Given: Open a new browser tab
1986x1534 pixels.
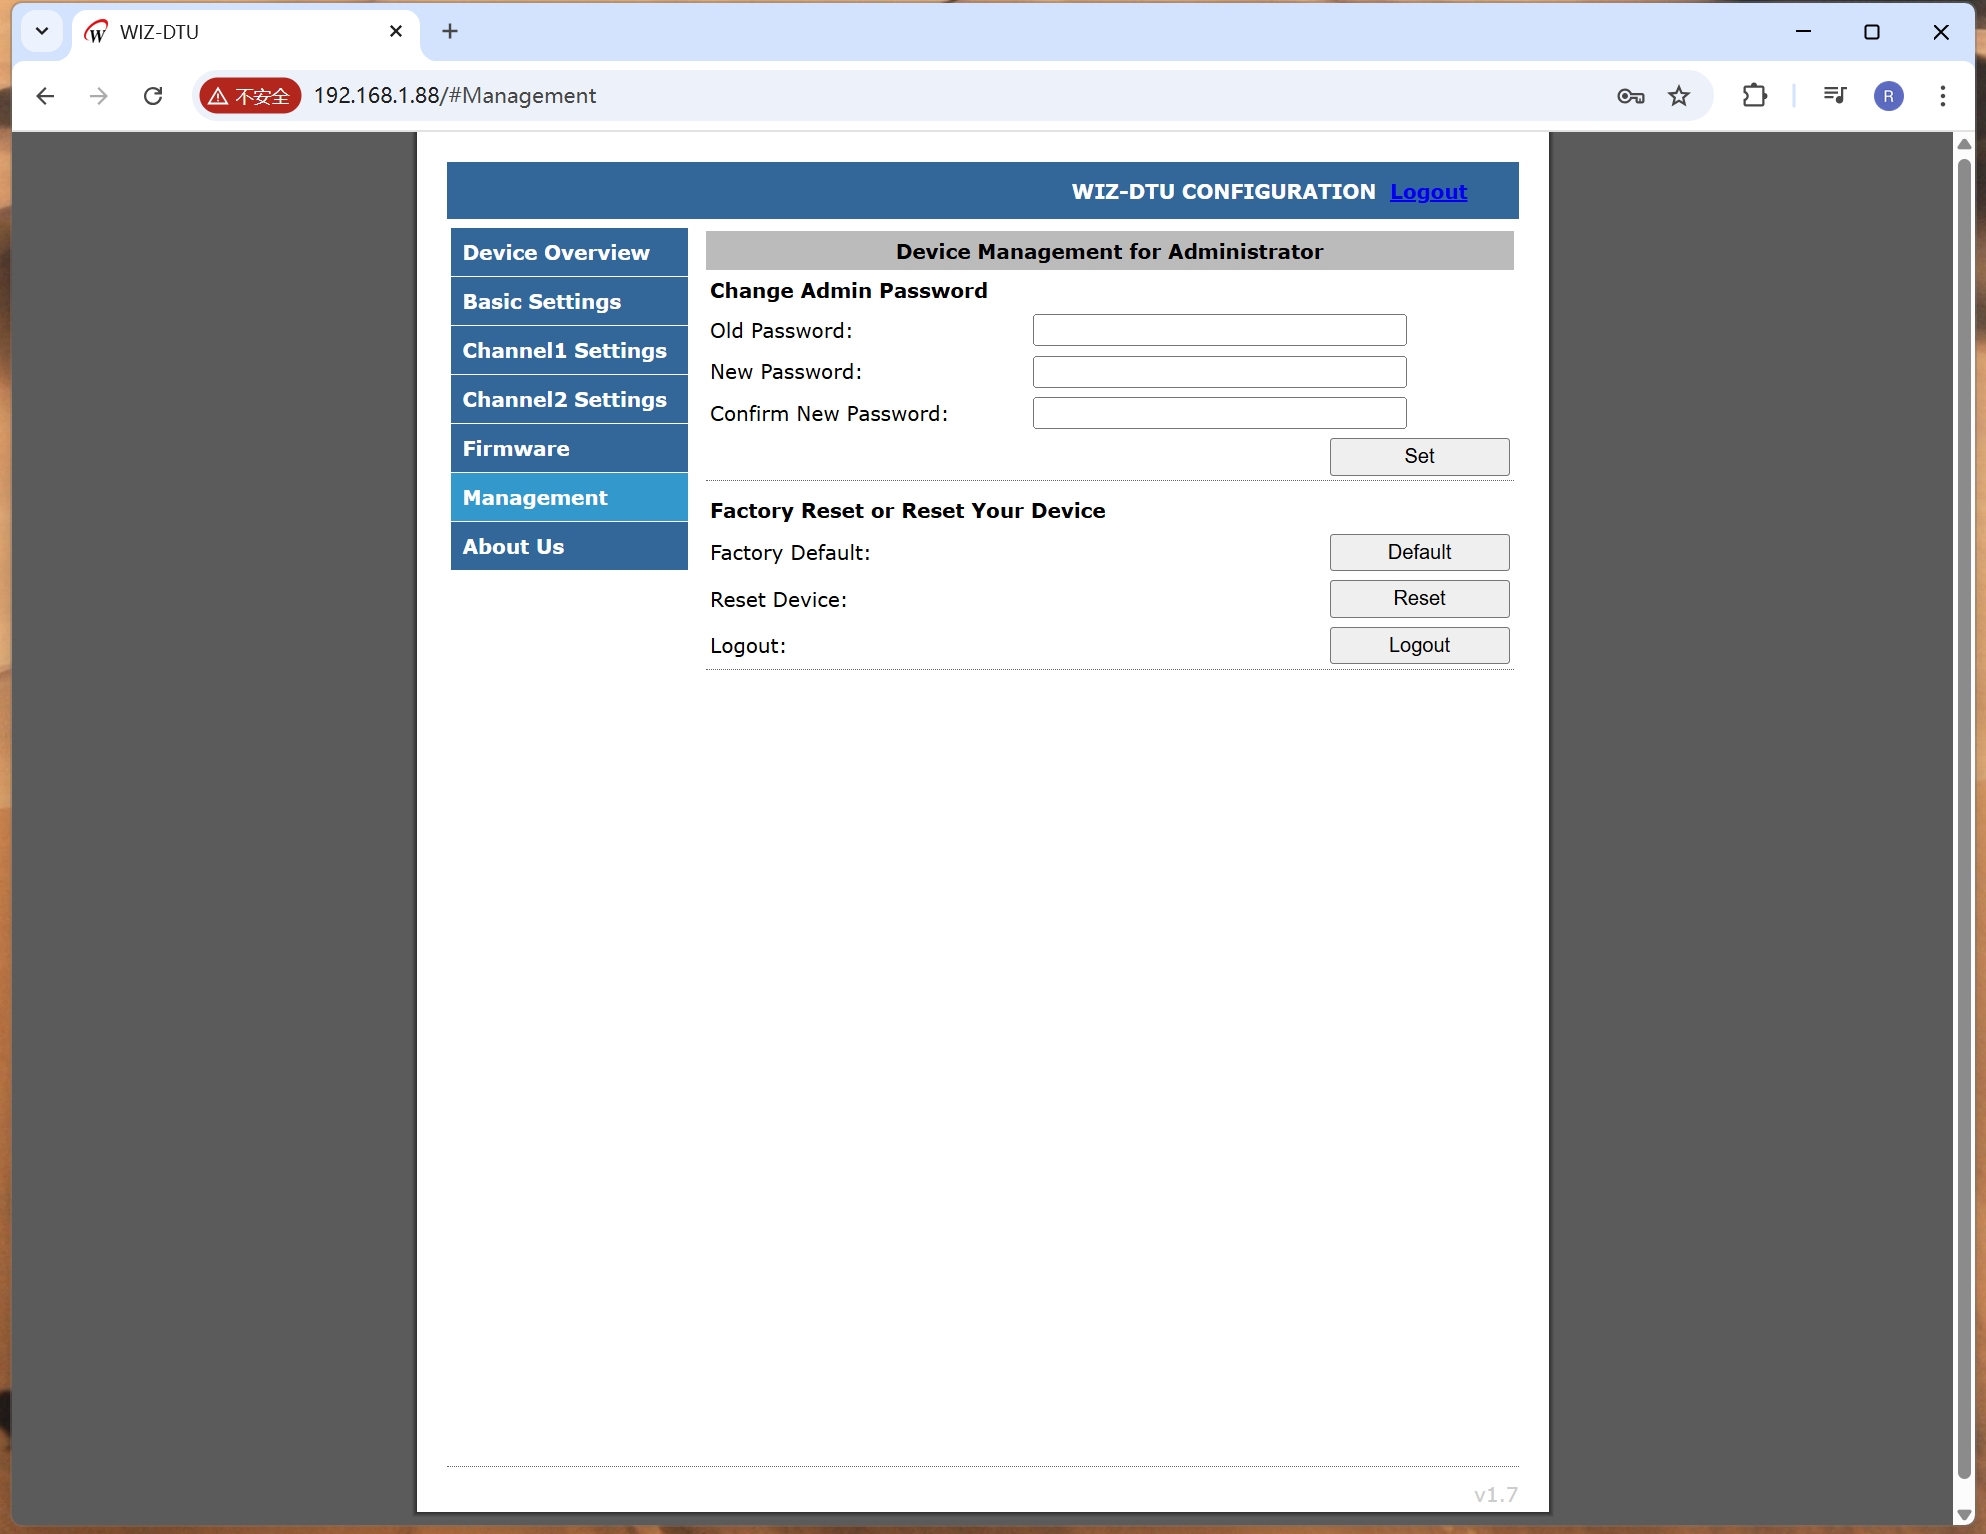Looking at the screenshot, I should [x=450, y=31].
